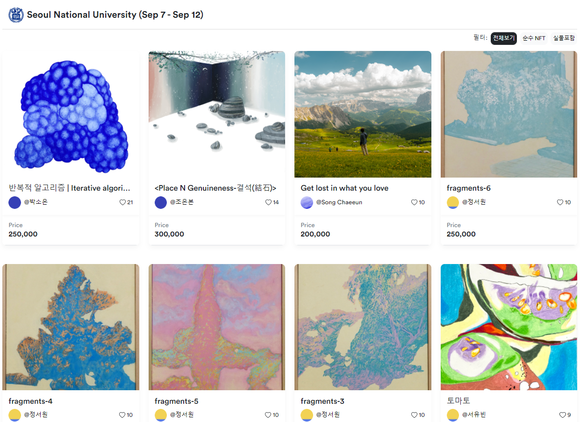This screenshot has width=580, height=422.
Task: Choose the 실물포함 filter option
Action: 564,38
